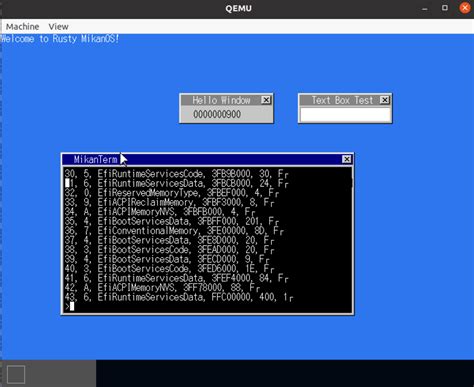Viewport: 474px width, 387px height.
Task: Click terminal row 33 EfiACPIReclaimMemory
Action: point(169,202)
